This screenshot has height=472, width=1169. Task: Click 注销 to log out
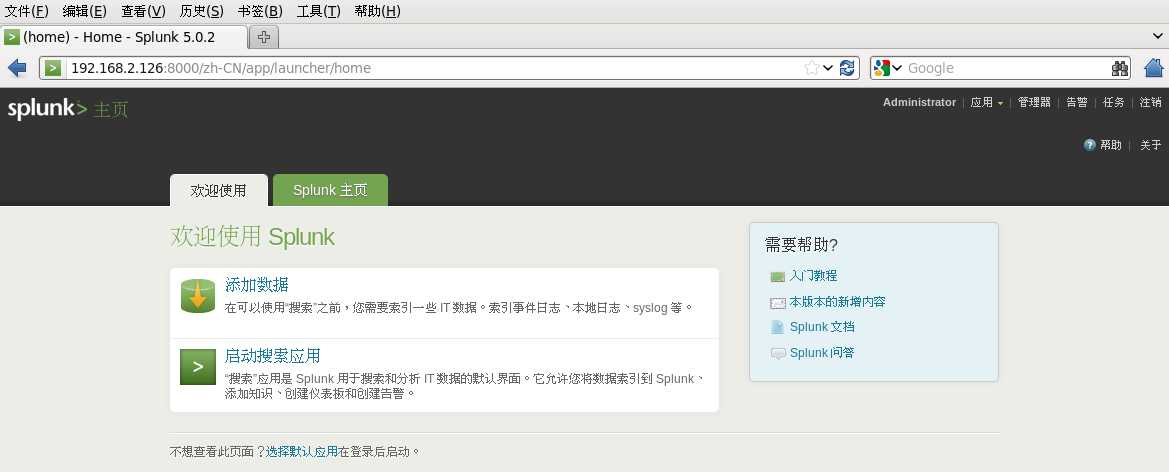click(1150, 103)
